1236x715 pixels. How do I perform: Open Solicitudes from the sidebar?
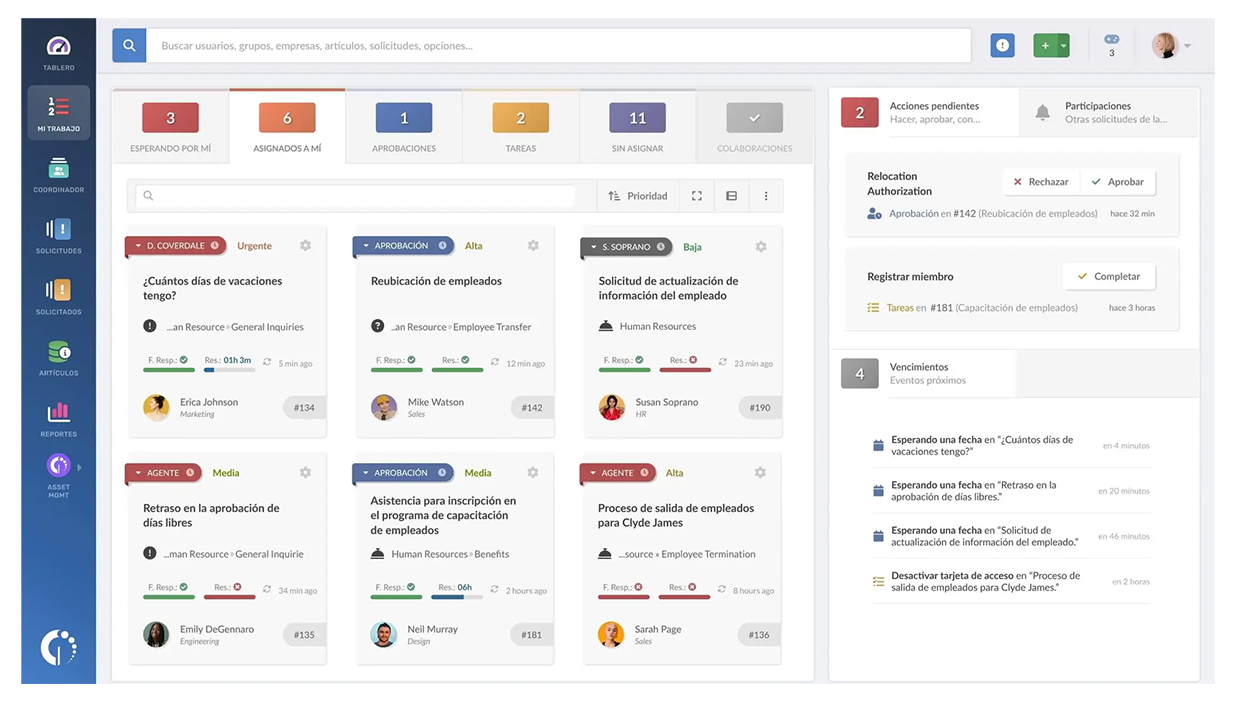click(x=58, y=235)
